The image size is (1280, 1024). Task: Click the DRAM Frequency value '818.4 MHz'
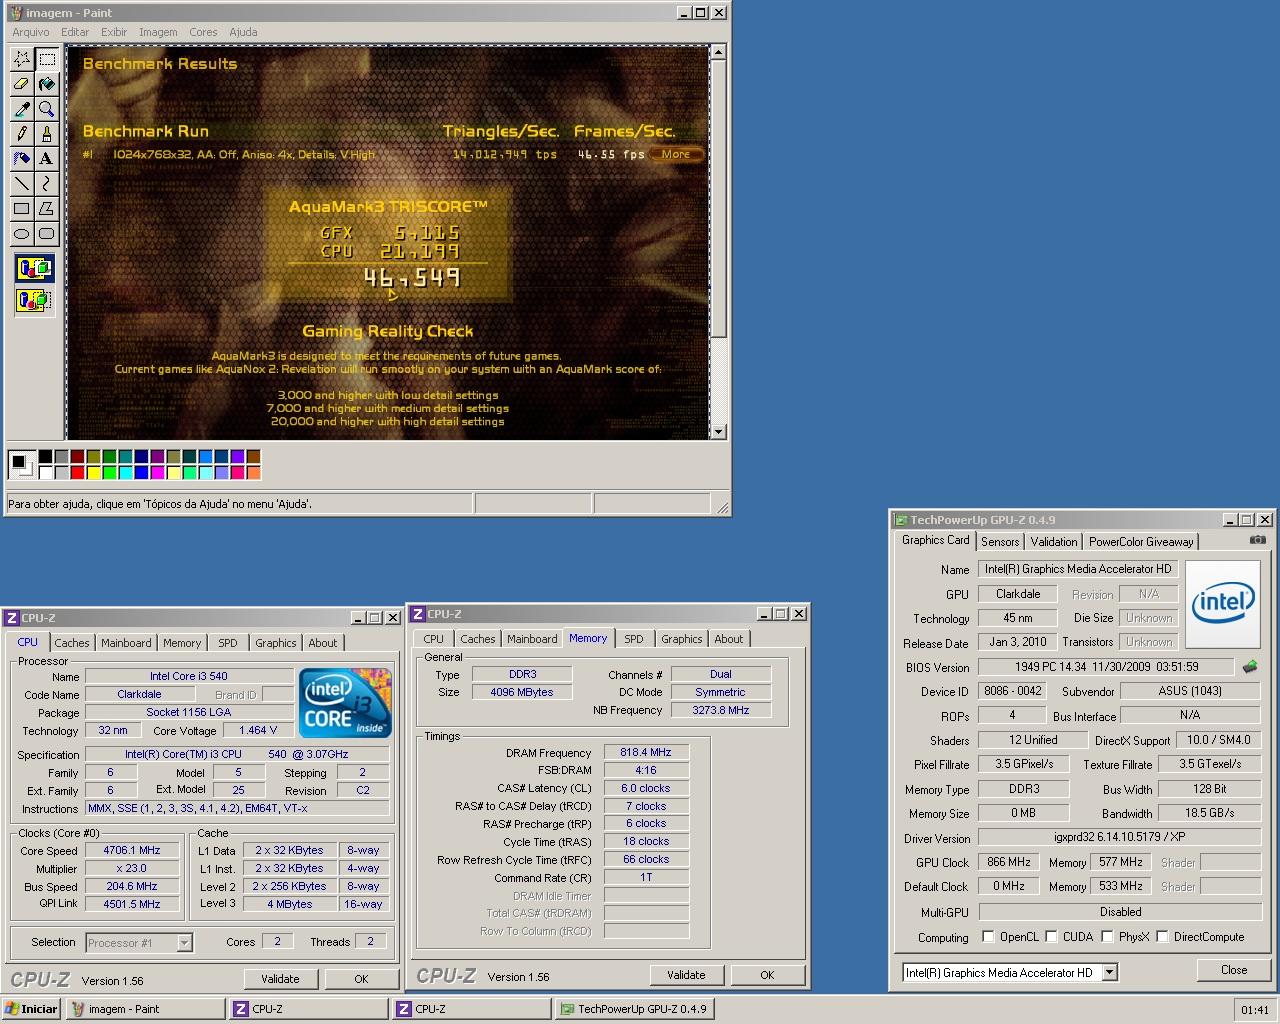646,752
